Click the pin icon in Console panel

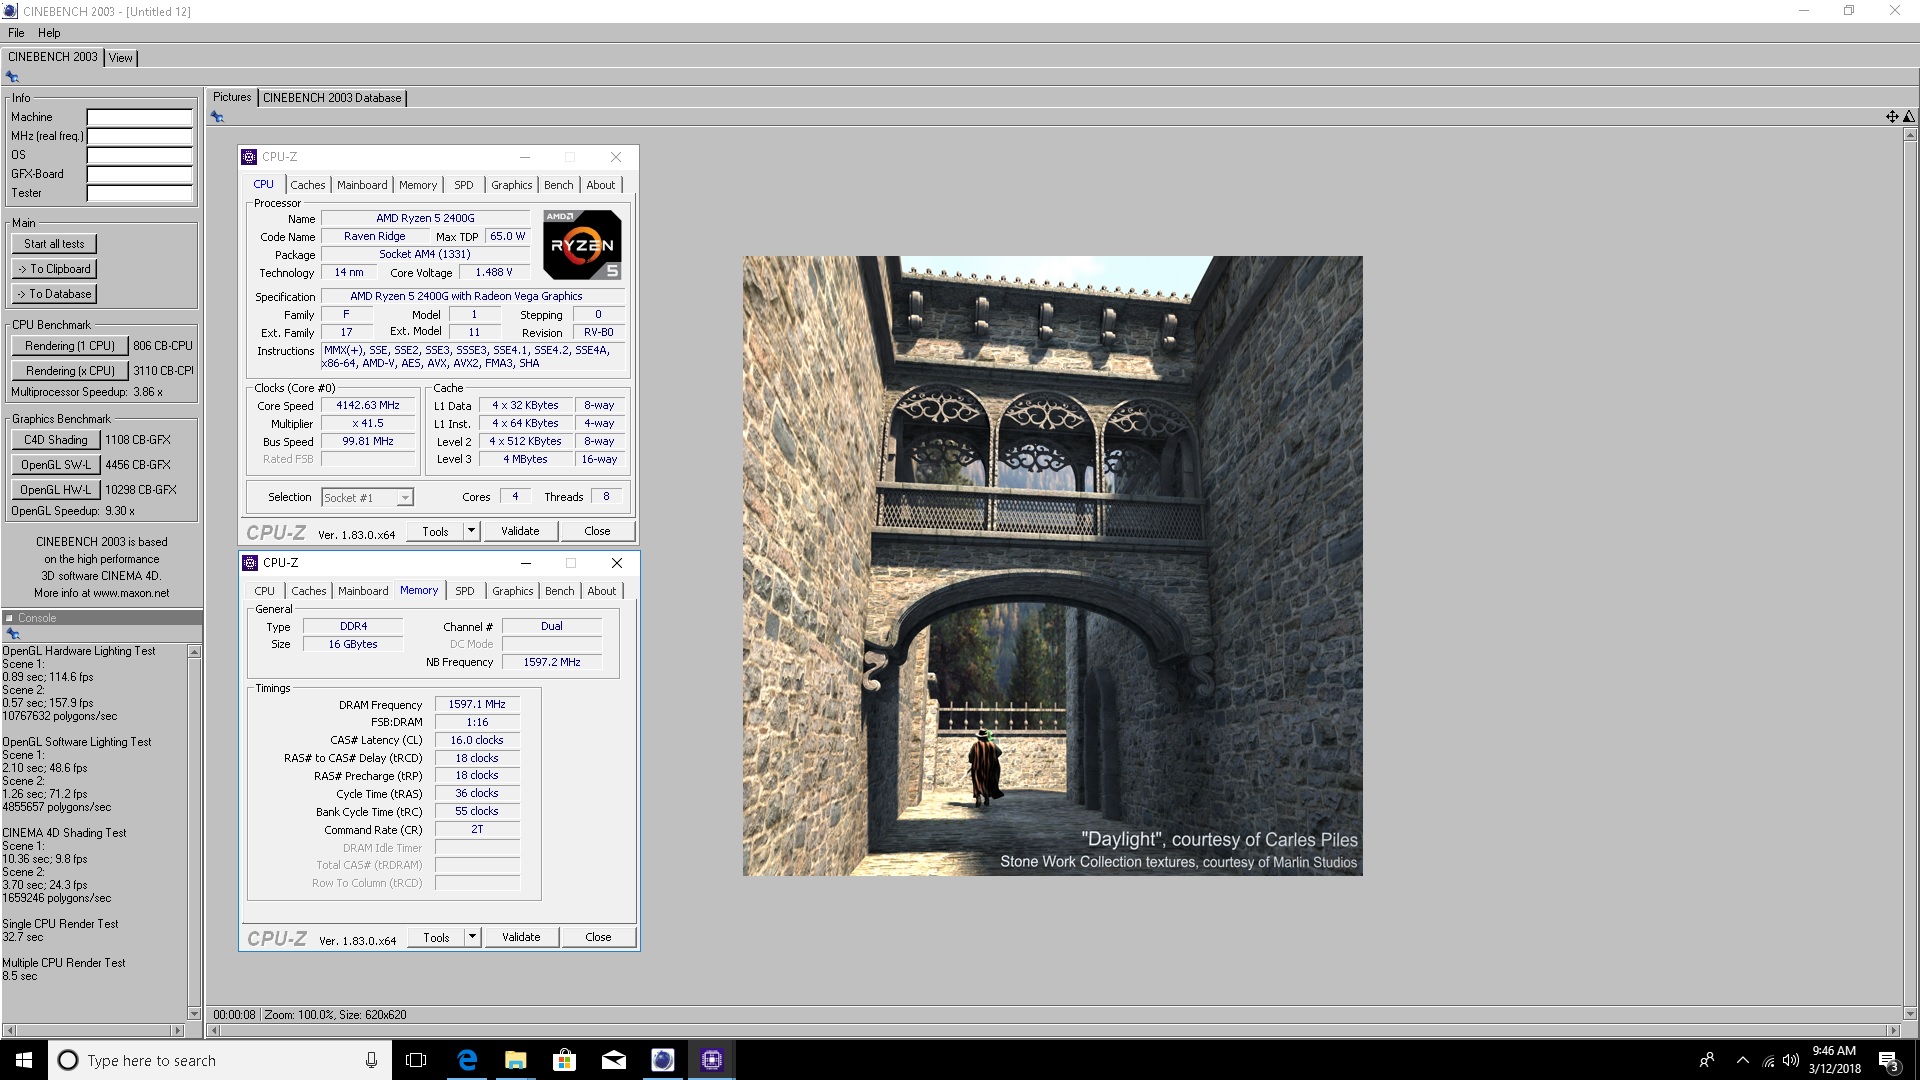(13, 634)
